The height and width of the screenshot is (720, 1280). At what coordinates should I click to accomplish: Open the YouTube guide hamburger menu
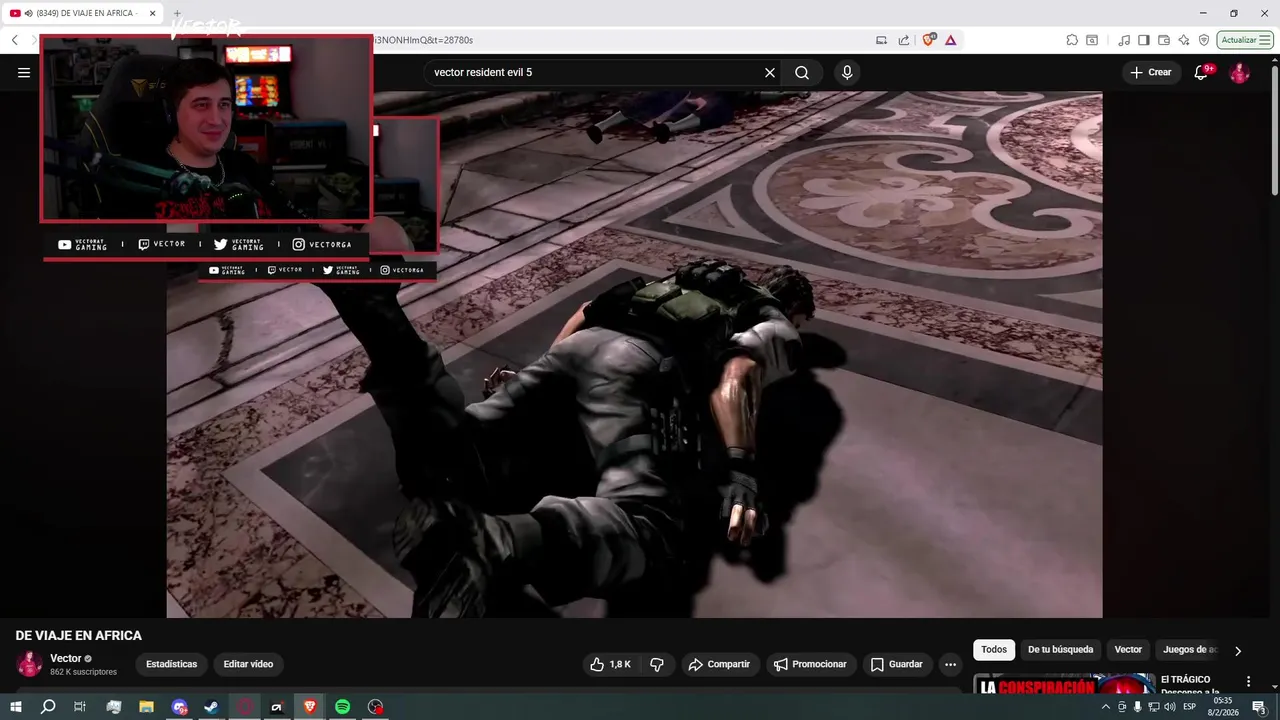point(24,72)
